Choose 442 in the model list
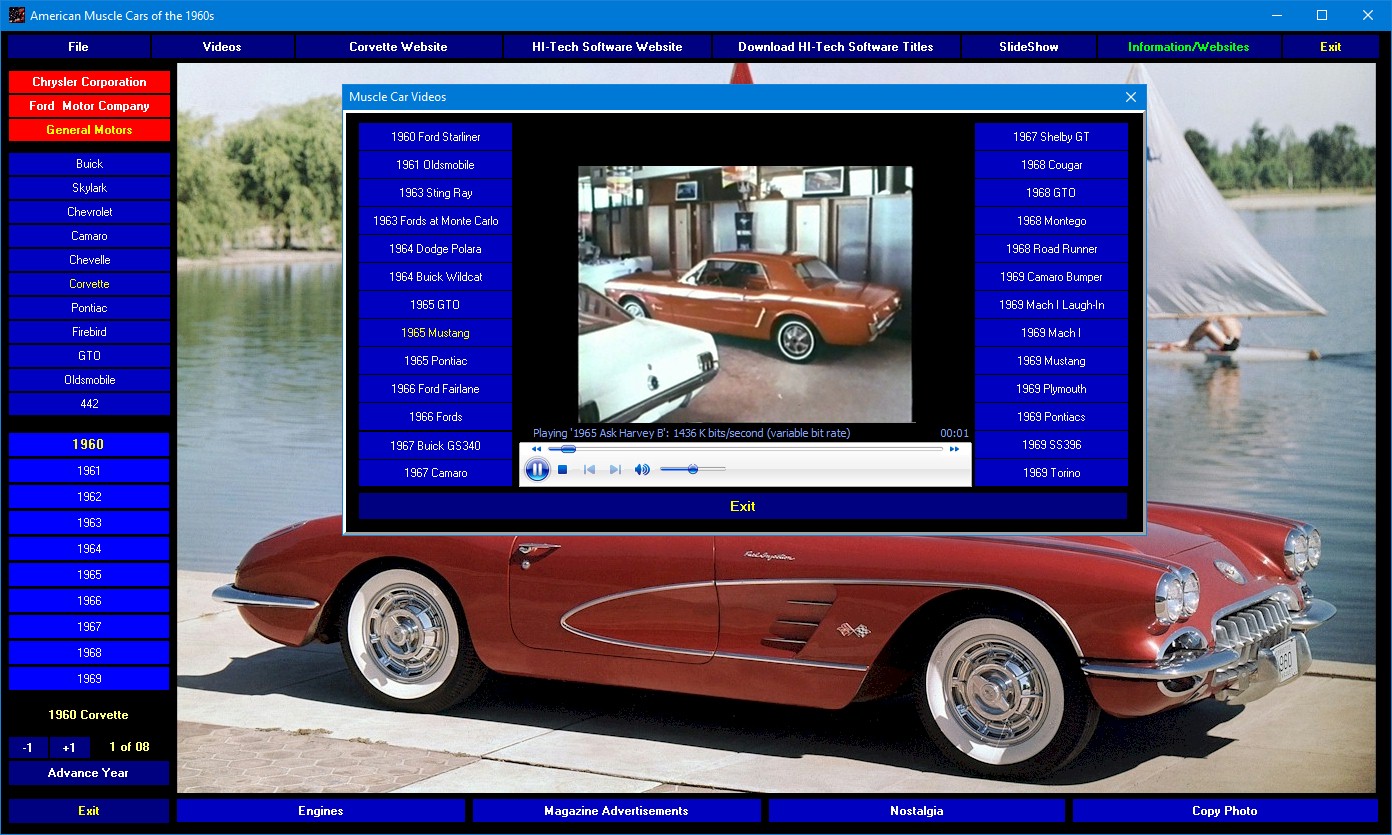The image size is (1392, 835). [x=90, y=404]
